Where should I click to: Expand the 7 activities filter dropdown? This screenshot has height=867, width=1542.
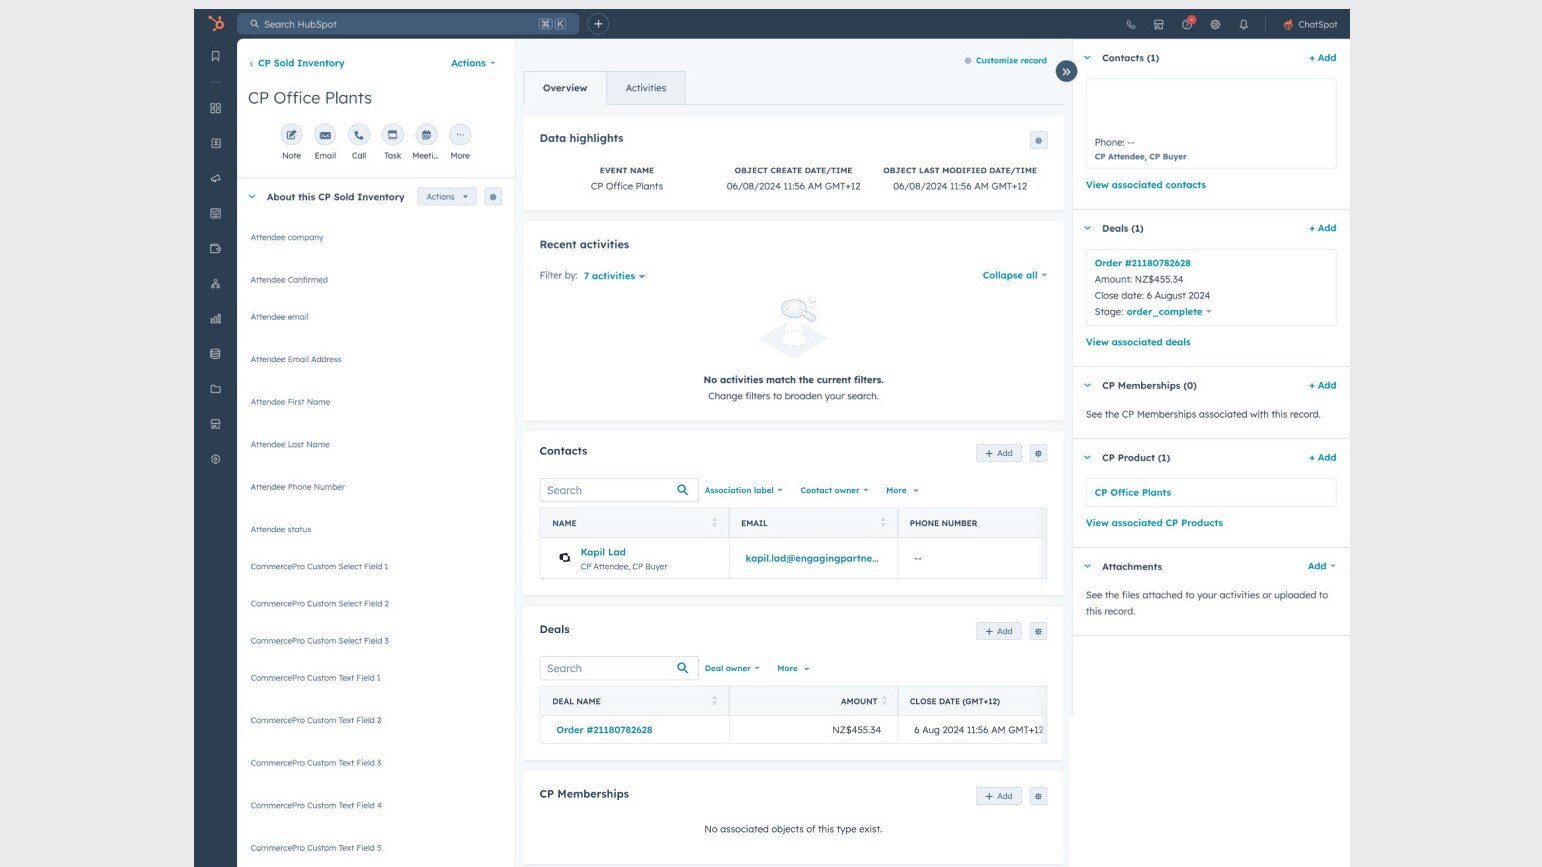(614, 276)
